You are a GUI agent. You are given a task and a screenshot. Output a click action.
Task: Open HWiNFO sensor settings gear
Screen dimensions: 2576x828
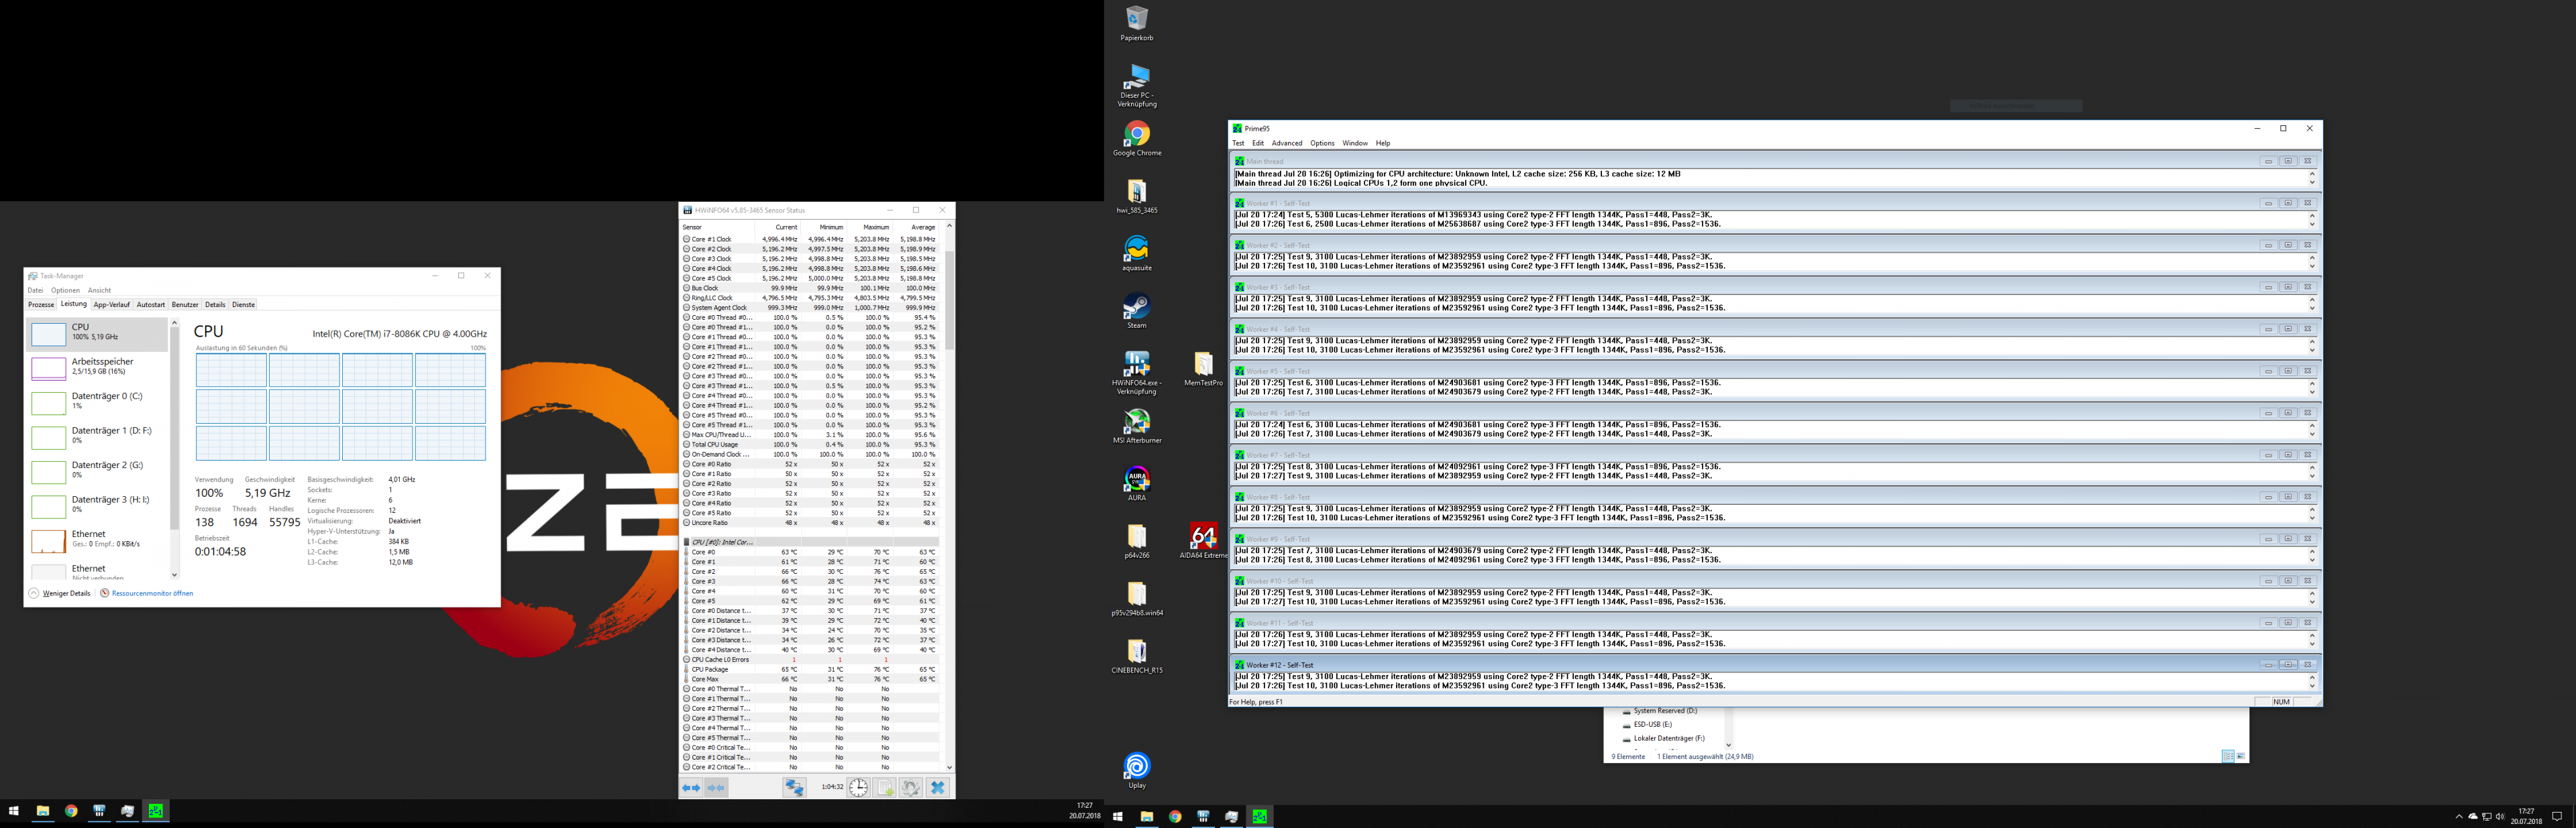(x=910, y=788)
